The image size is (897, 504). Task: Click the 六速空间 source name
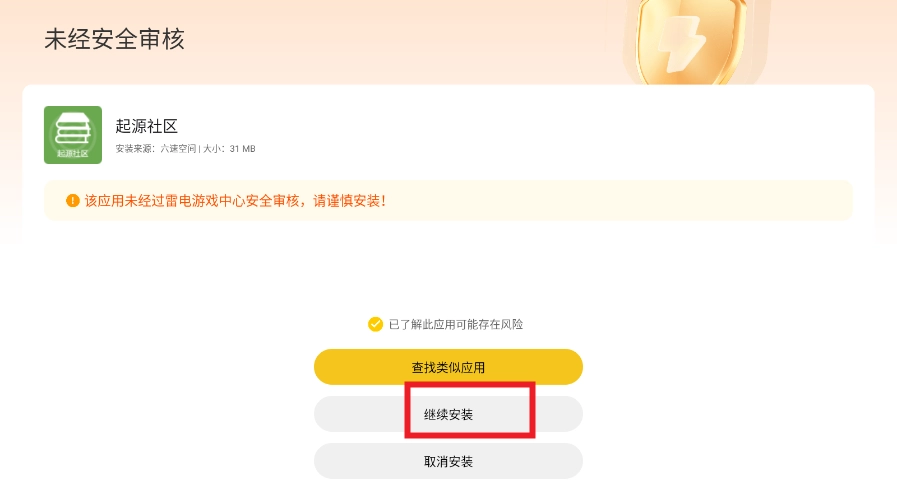(x=177, y=149)
